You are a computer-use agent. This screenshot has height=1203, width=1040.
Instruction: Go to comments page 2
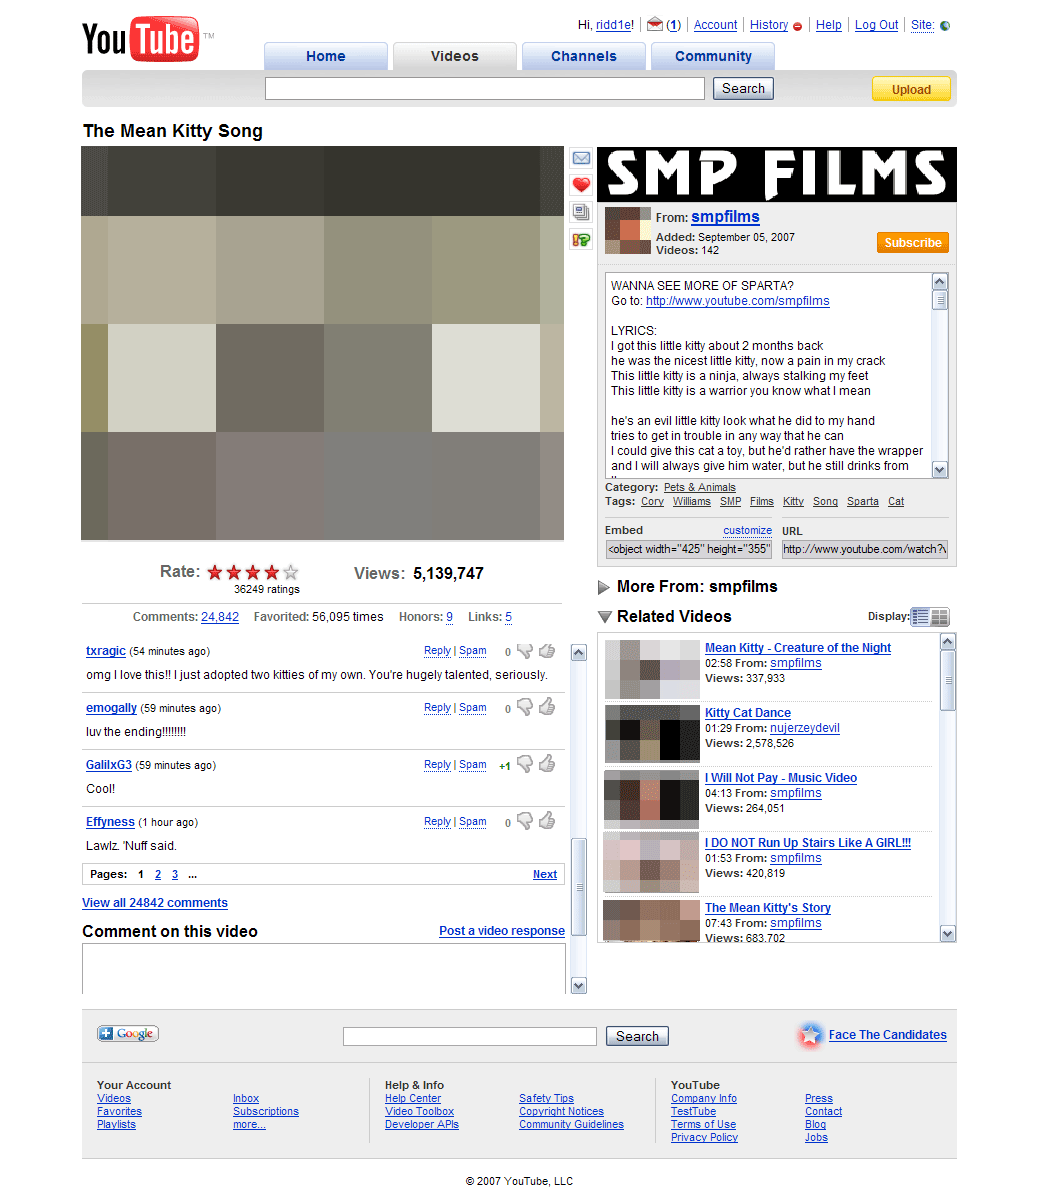point(157,874)
